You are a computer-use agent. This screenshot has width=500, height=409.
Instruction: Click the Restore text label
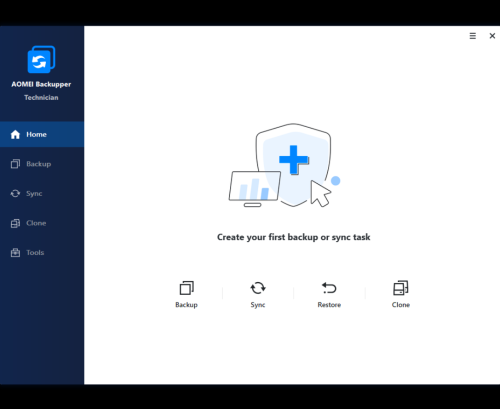tap(329, 305)
